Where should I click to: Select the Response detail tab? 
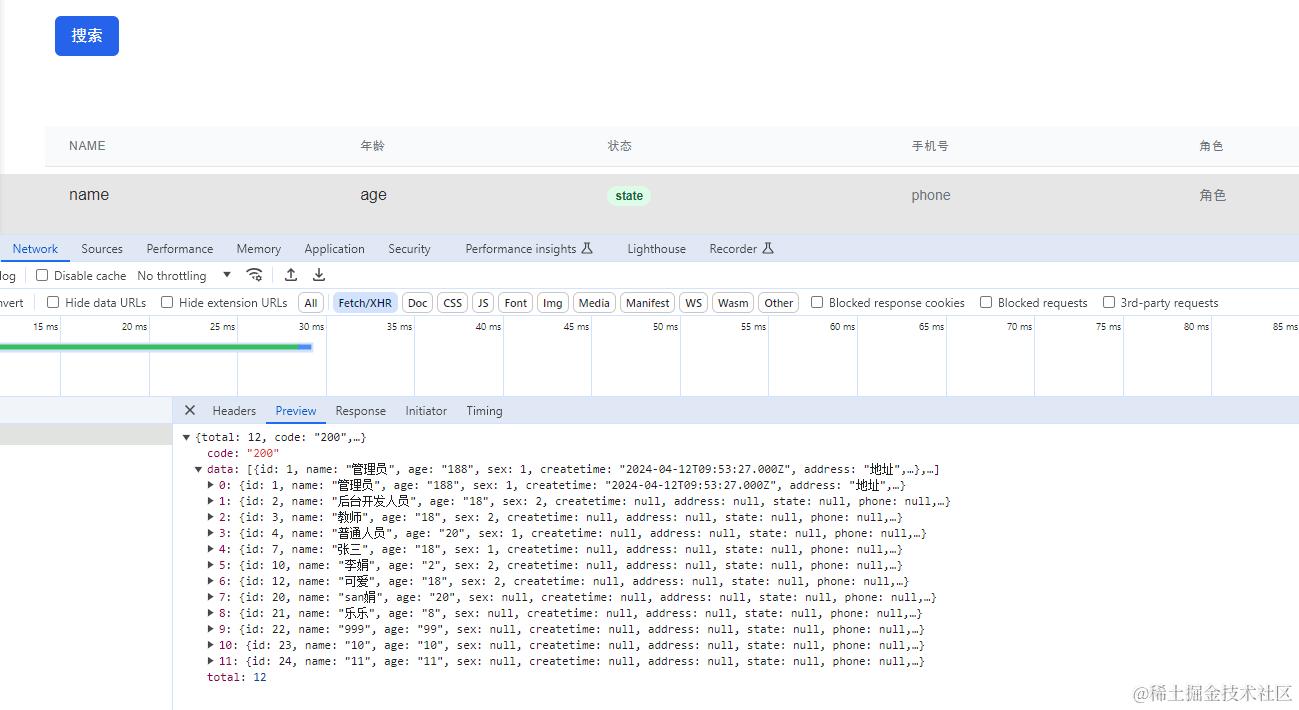[361, 411]
